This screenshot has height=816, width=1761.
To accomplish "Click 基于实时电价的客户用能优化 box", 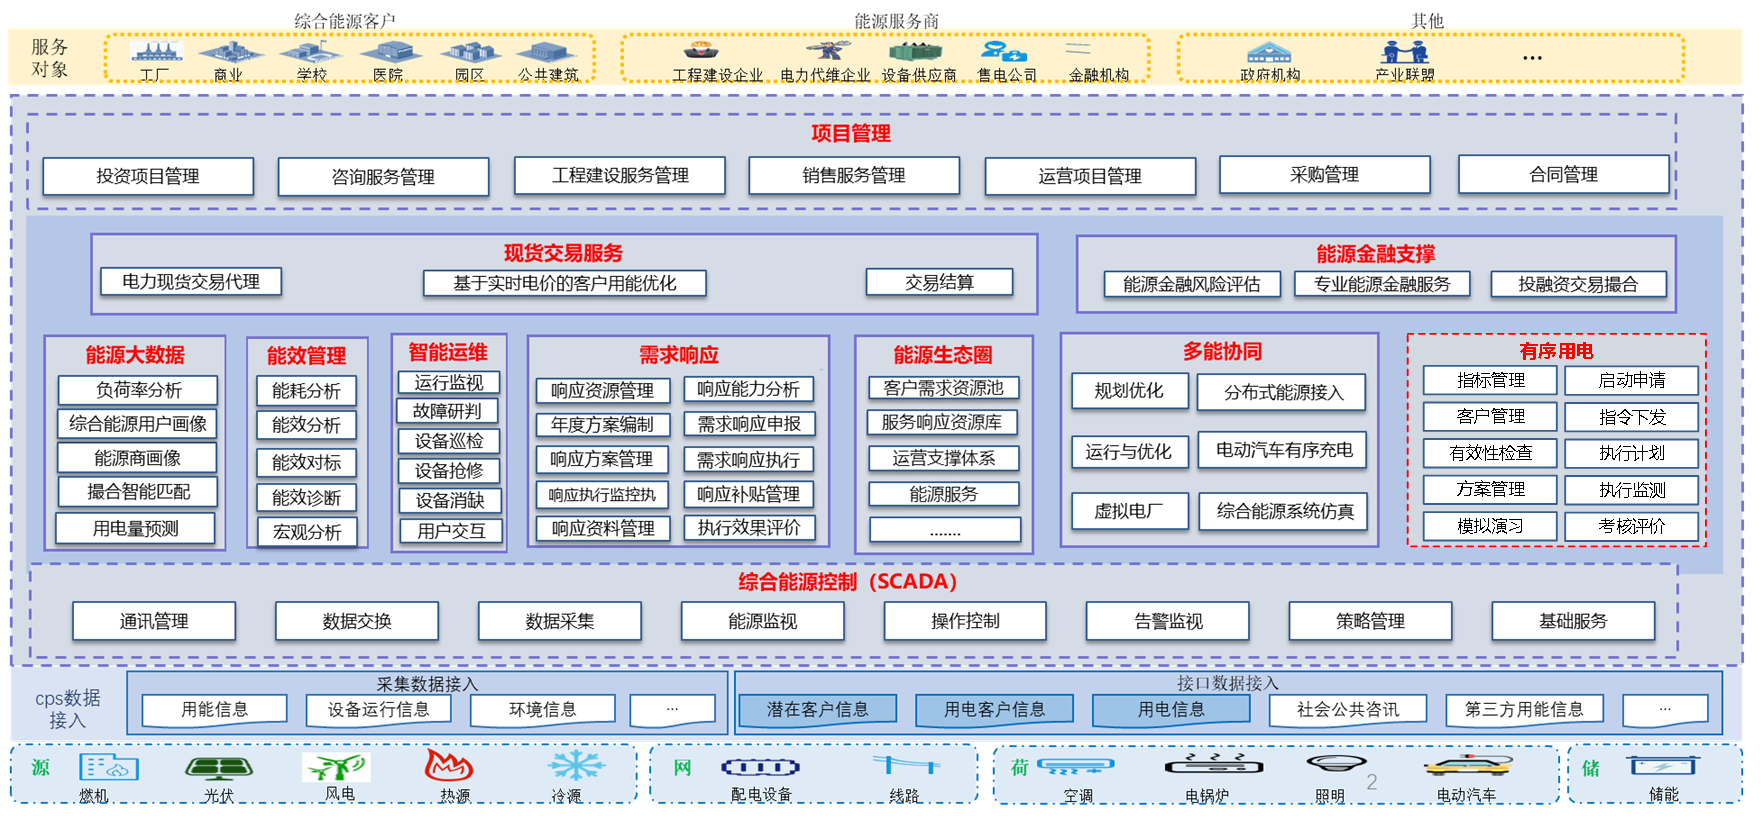I will point(565,283).
